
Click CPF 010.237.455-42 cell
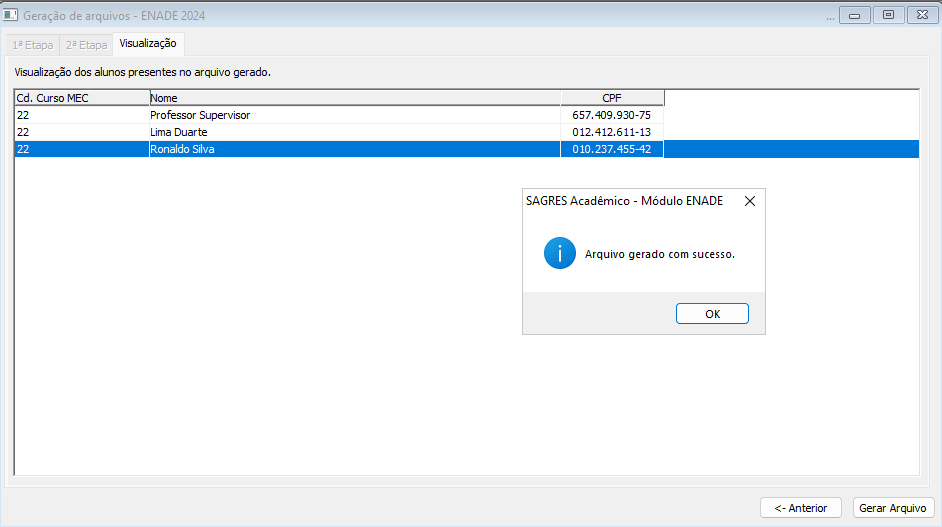pos(612,149)
